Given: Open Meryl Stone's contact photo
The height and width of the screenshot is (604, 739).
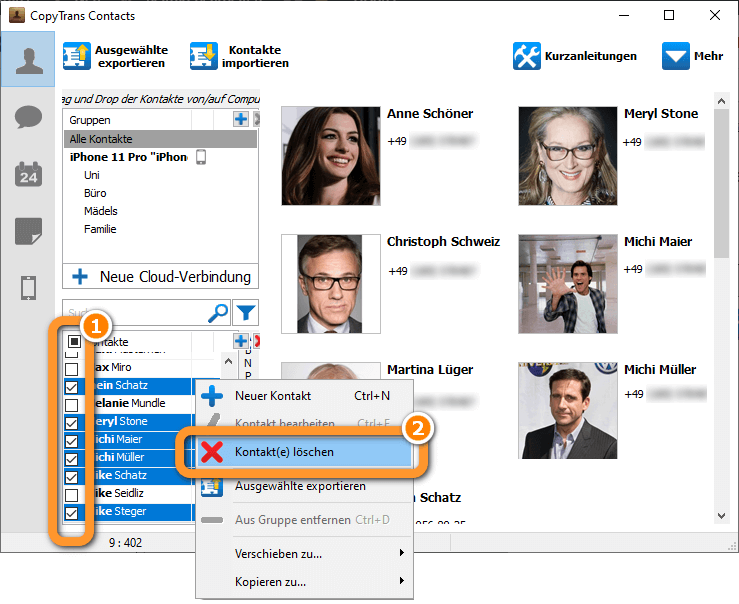Looking at the screenshot, I should pos(568,156).
